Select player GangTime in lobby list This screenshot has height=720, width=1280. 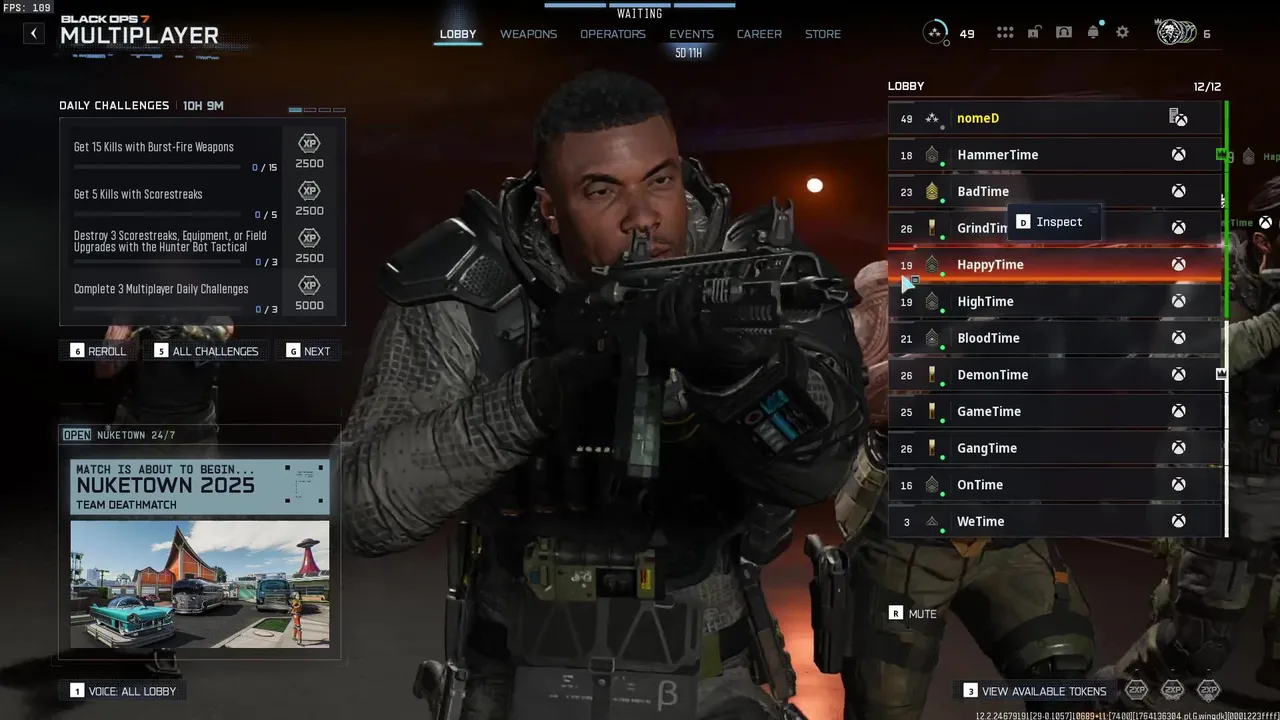click(x=1054, y=448)
